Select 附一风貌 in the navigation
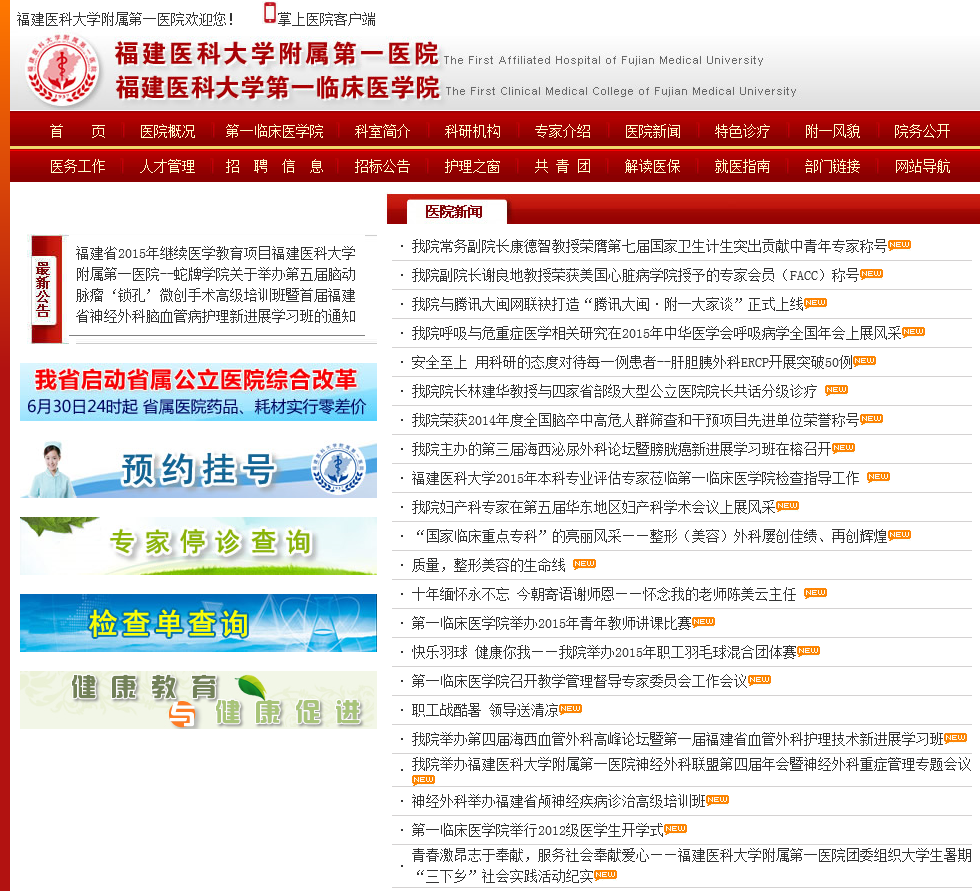The image size is (980, 891). (832, 131)
